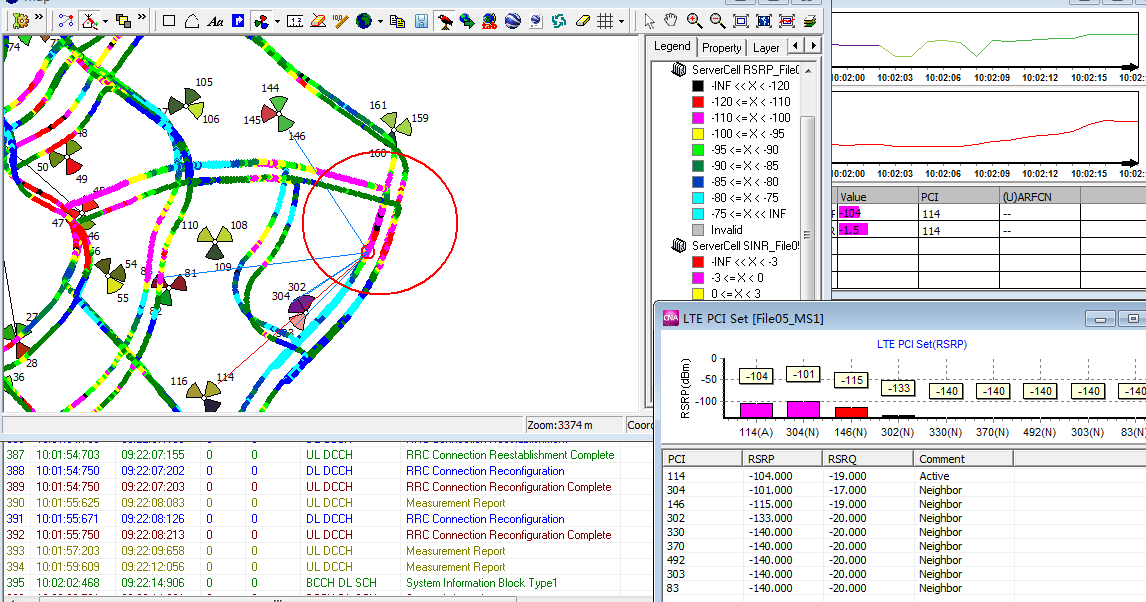Click the Save icon on the map toolbar
Image resolution: width=1146 pixels, height=602 pixels.
421,19
